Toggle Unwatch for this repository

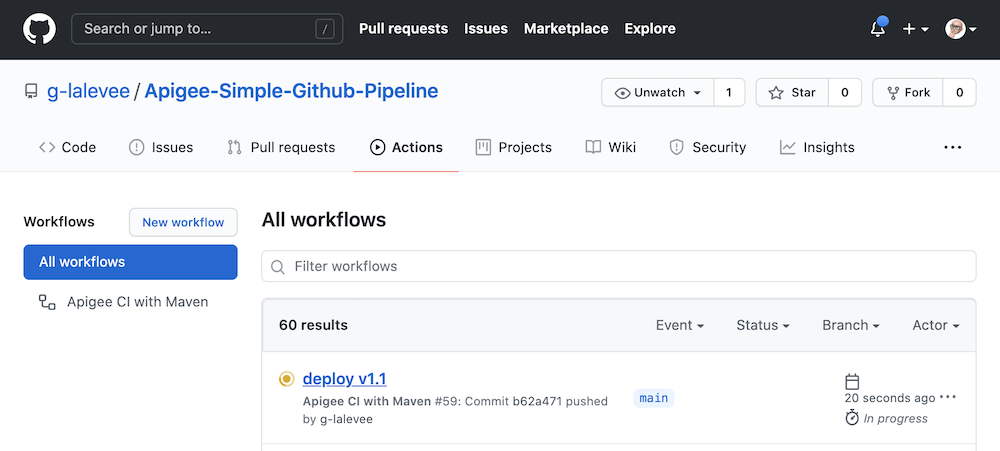pos(658,92)
